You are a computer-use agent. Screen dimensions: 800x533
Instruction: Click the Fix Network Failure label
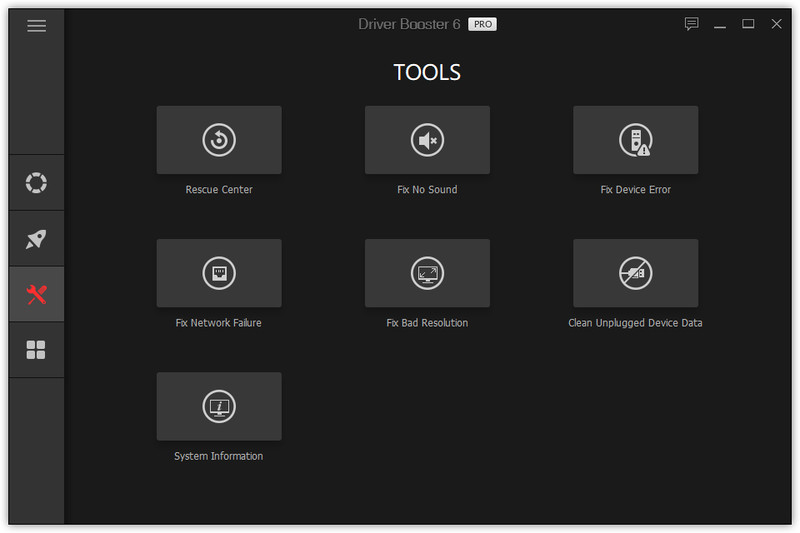pyautogui.click(x=218, y=323)
